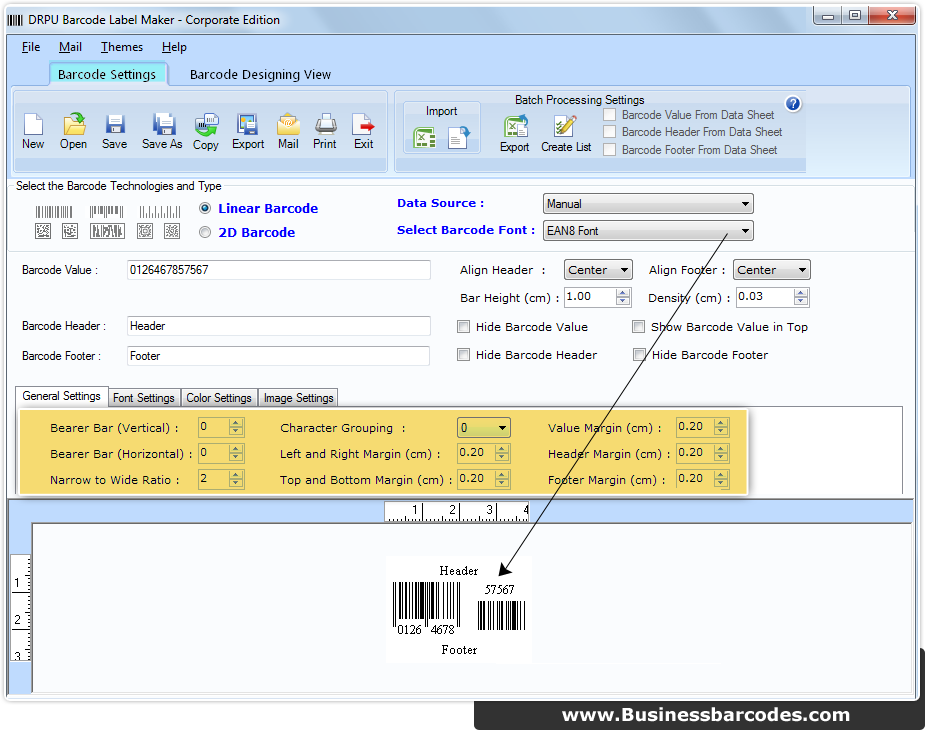This screenshot has height=730, width=925.
Task: Check the Hide Barcode Value box
Action: (x=464, y=327)
